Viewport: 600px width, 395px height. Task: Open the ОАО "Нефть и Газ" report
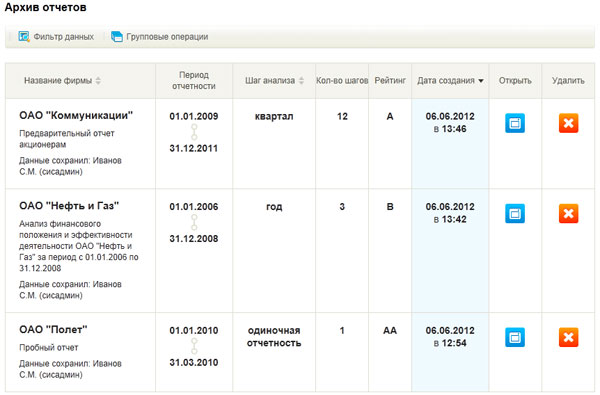pos(515,214)
